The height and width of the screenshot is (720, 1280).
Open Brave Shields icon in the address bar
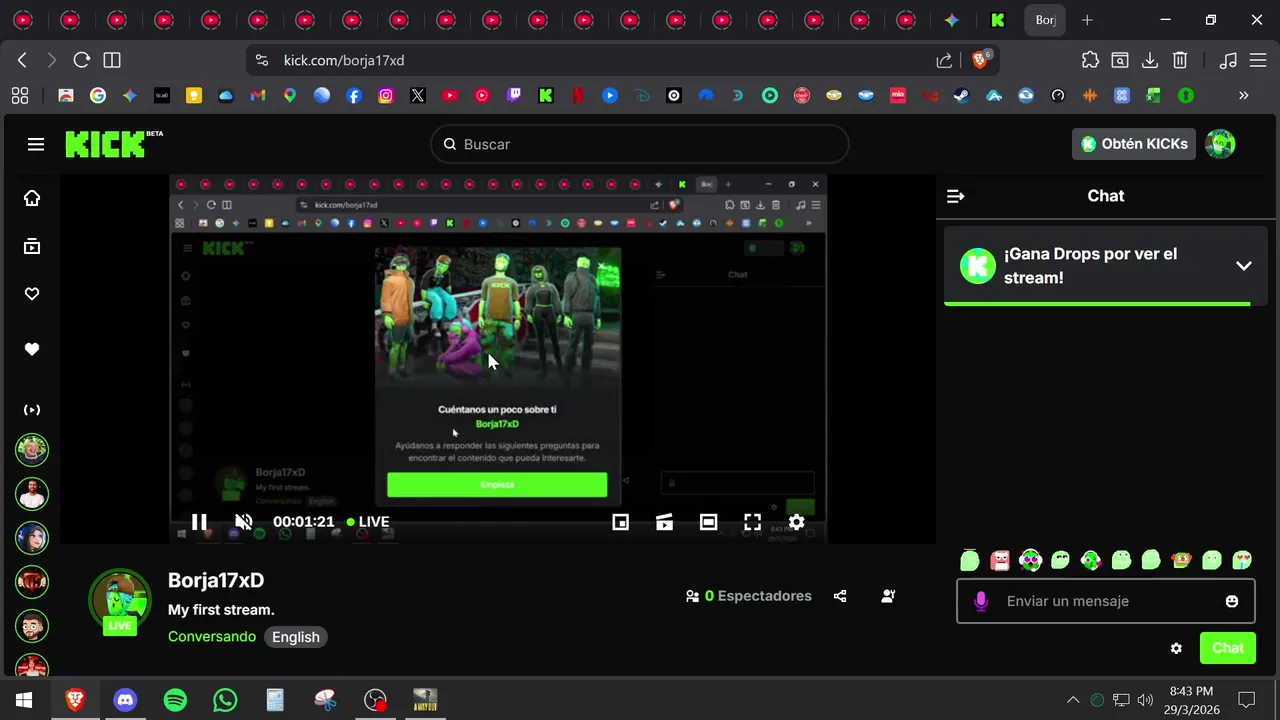pyautogui.click(x=981, y=60)
